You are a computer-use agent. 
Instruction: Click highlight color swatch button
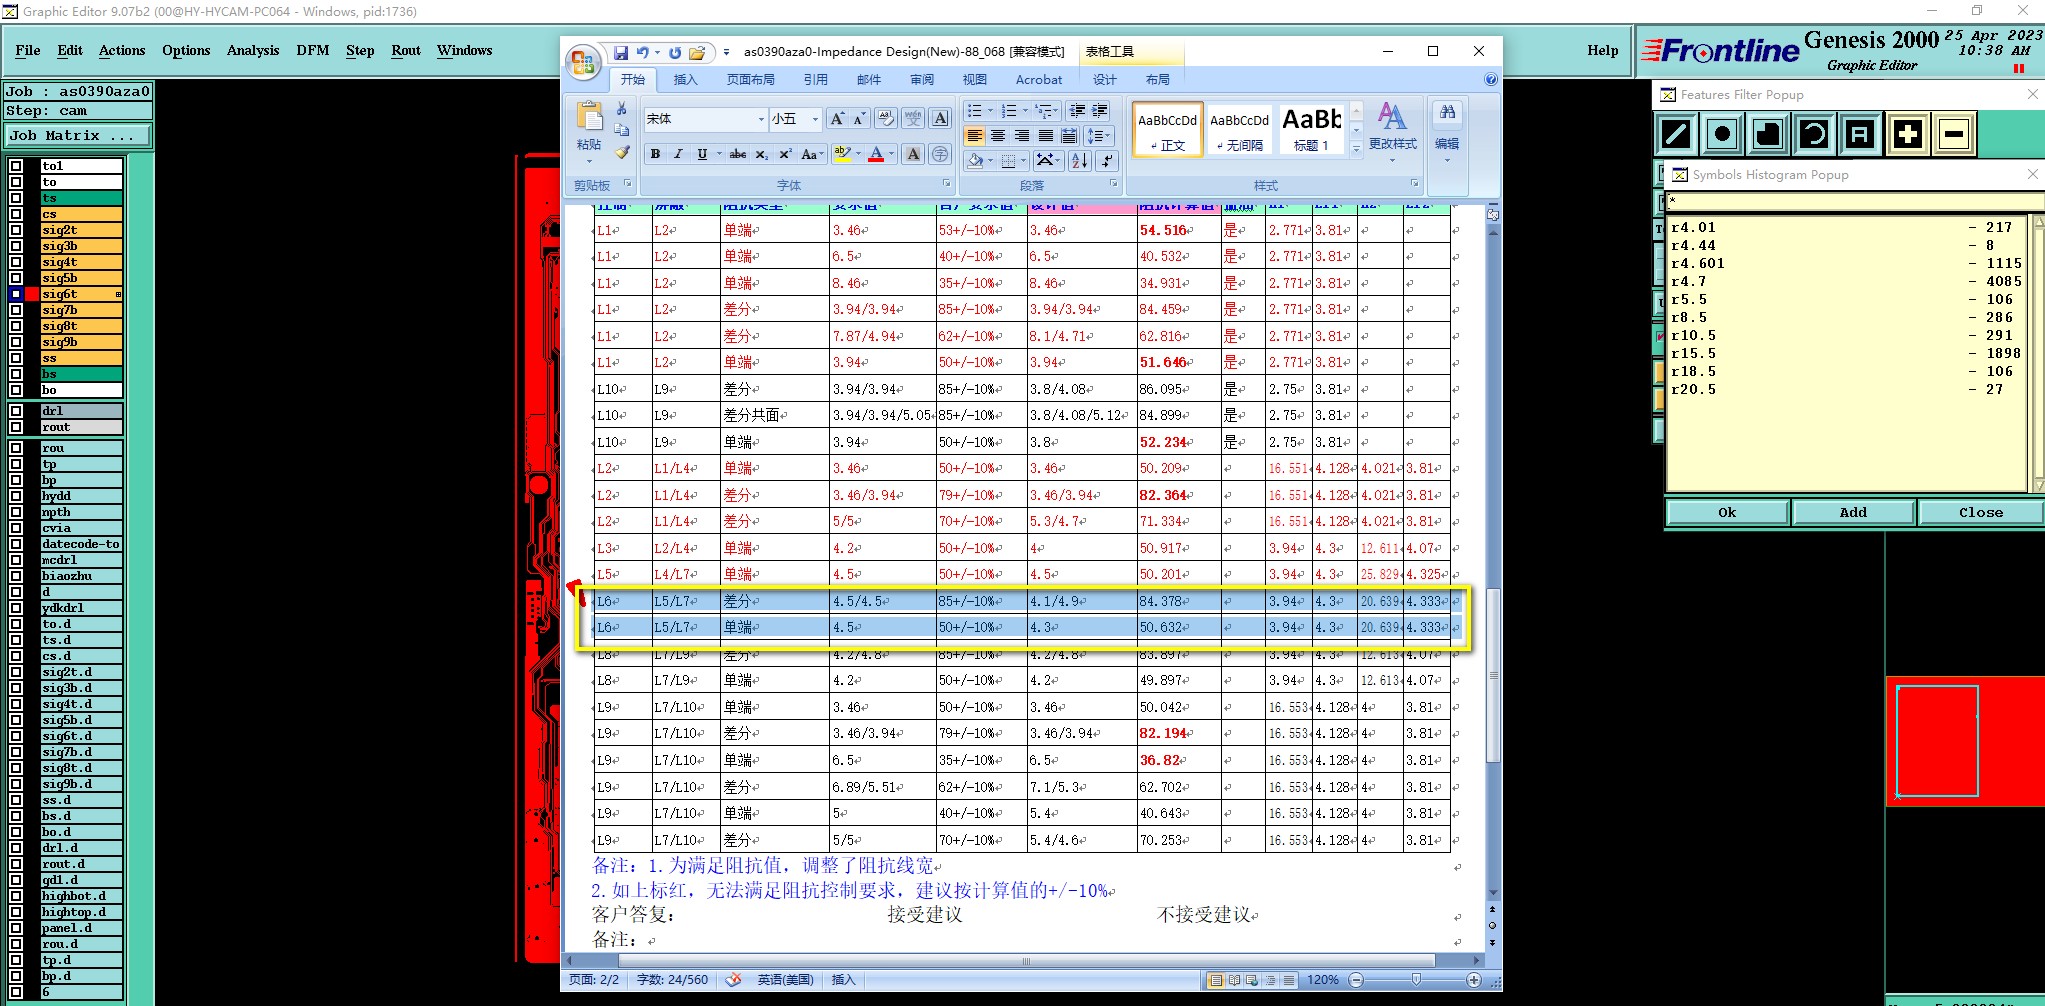[x=842, y=154]
